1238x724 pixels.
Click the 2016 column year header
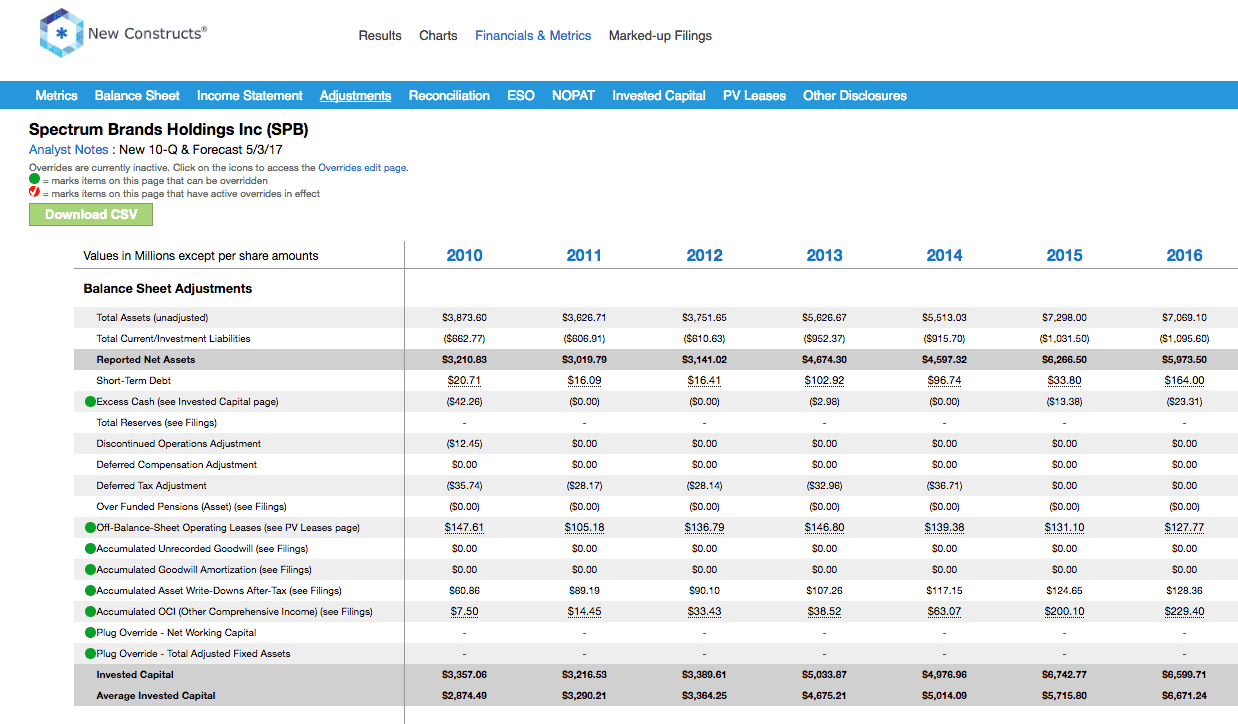pos(1184,255)
